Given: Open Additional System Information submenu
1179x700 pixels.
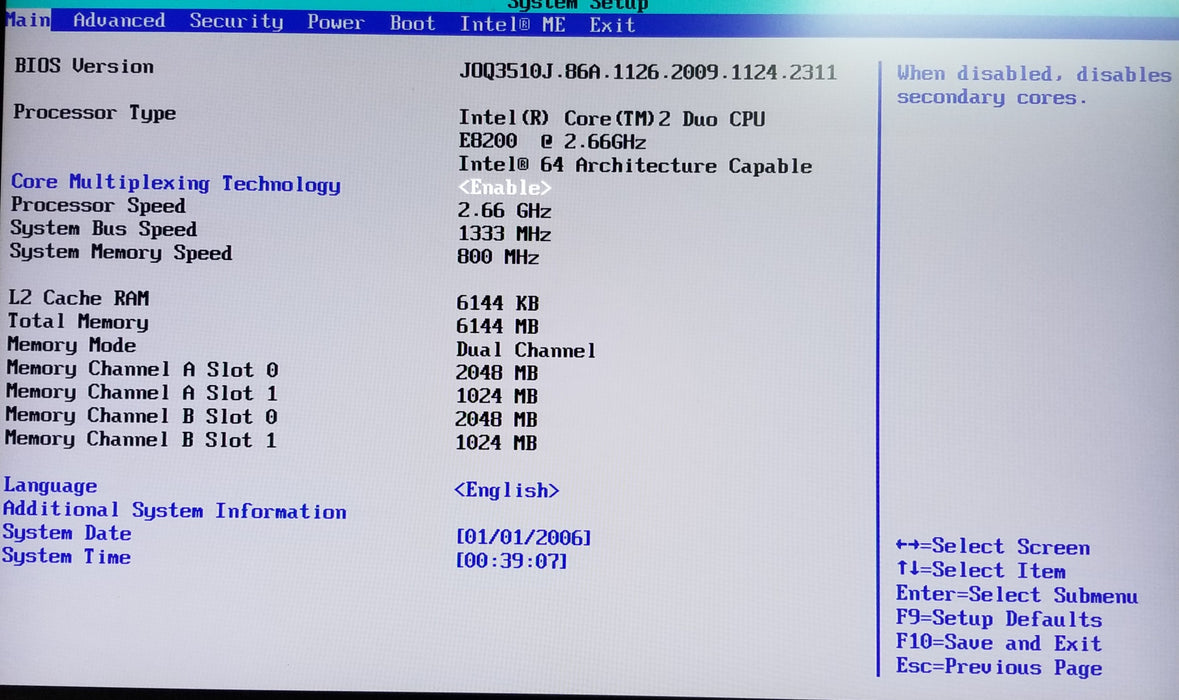Looking at the screenshot, I should pos(174,510).
